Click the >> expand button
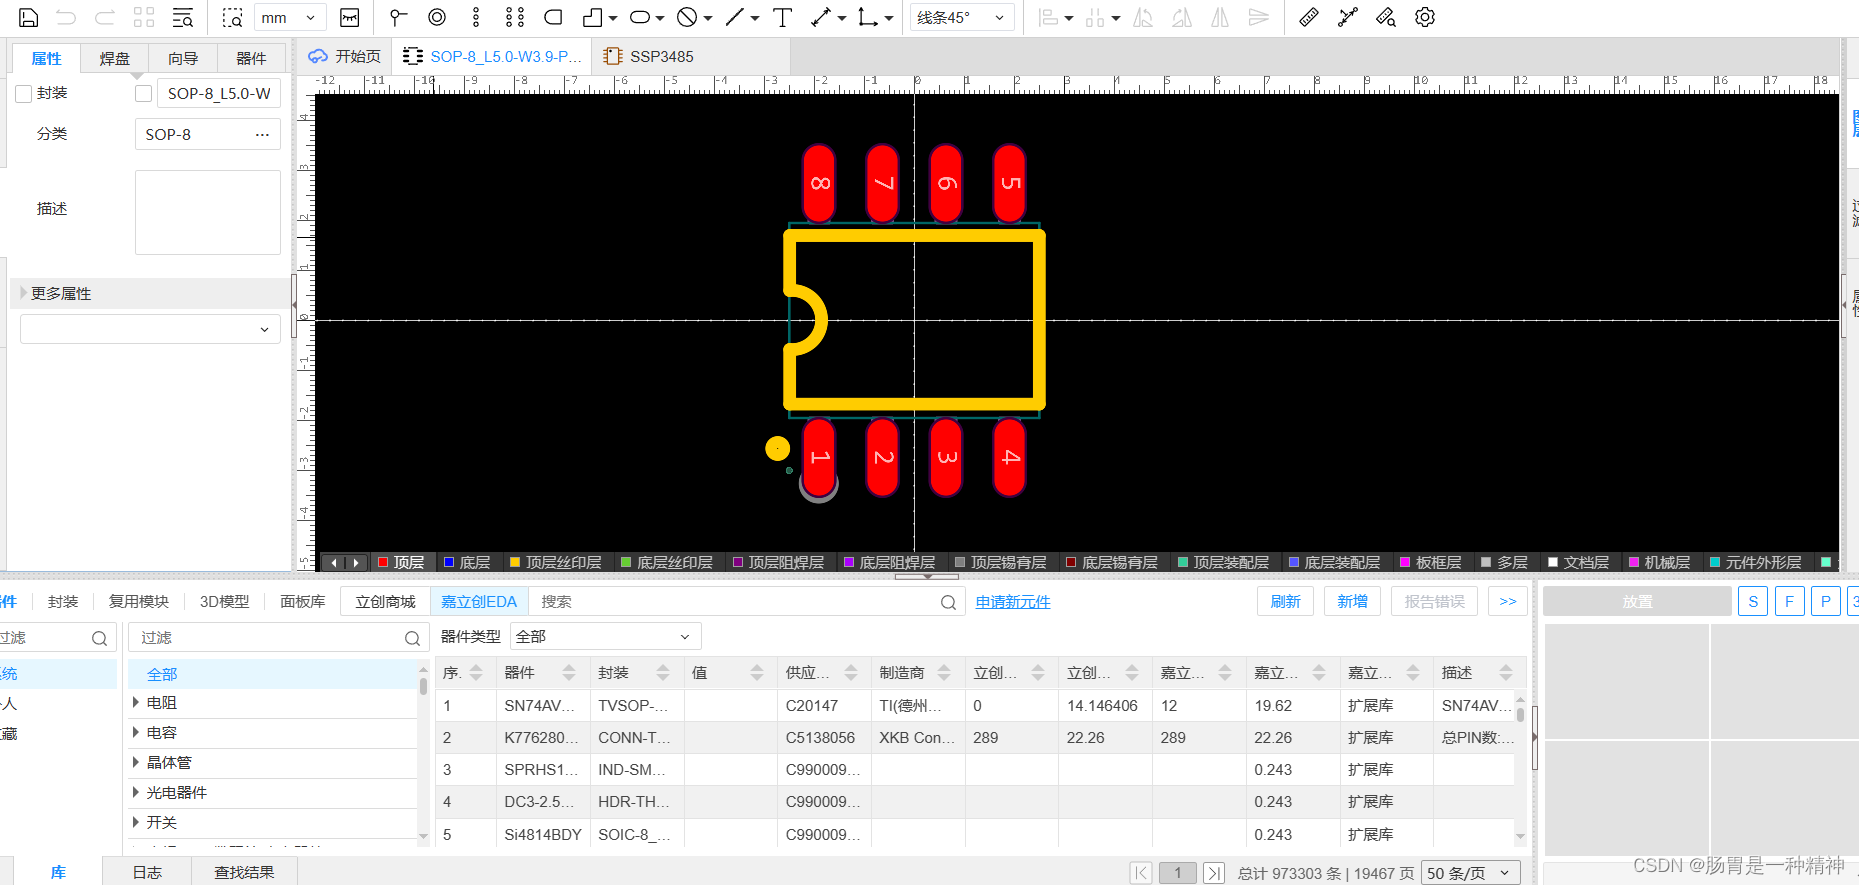Screen dimensions: 1859x885 tap(1508, 601)
